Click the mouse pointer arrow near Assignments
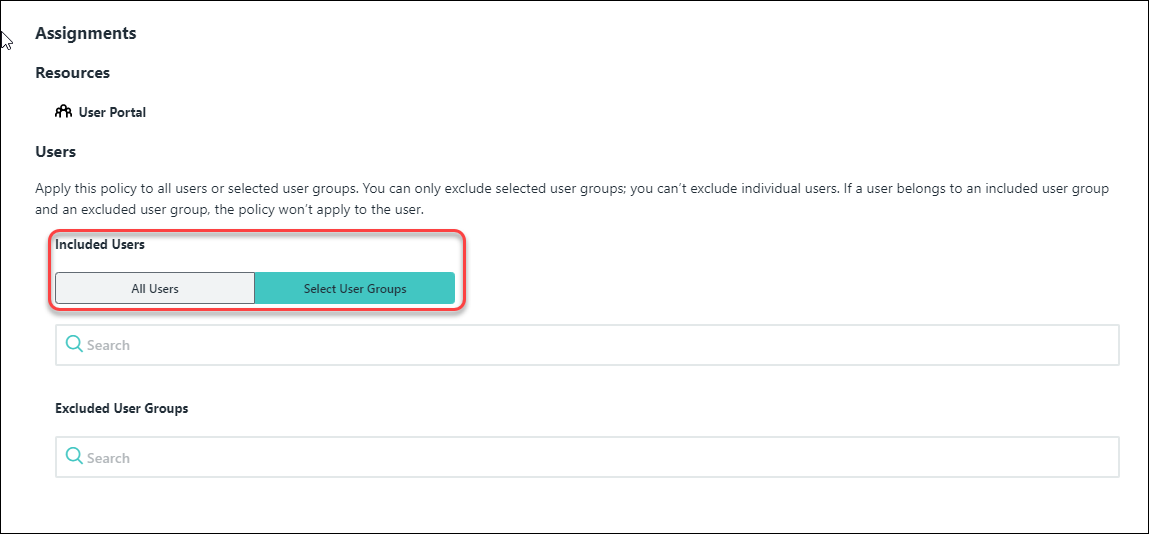Screen dimensions: 1149x534 tap(6, 40)
